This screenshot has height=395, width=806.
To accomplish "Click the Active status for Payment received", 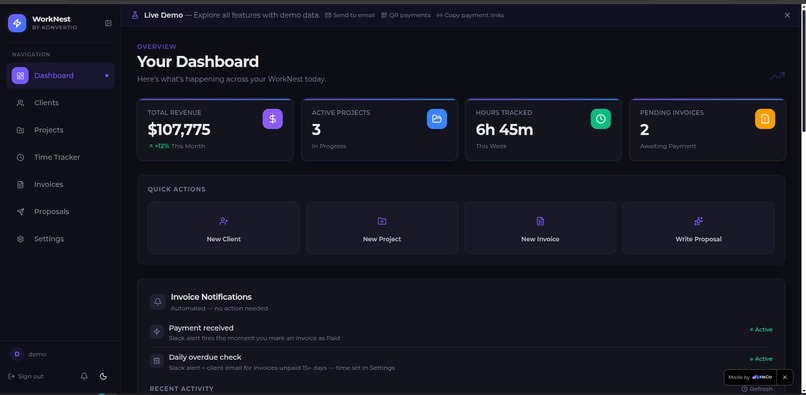I will 761,330.
